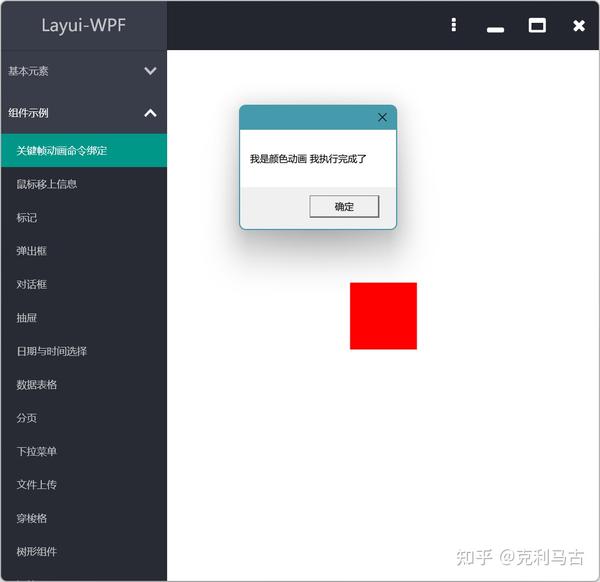Click the 我是颜色动画 我执行完成了 message text

coord(308,159)
